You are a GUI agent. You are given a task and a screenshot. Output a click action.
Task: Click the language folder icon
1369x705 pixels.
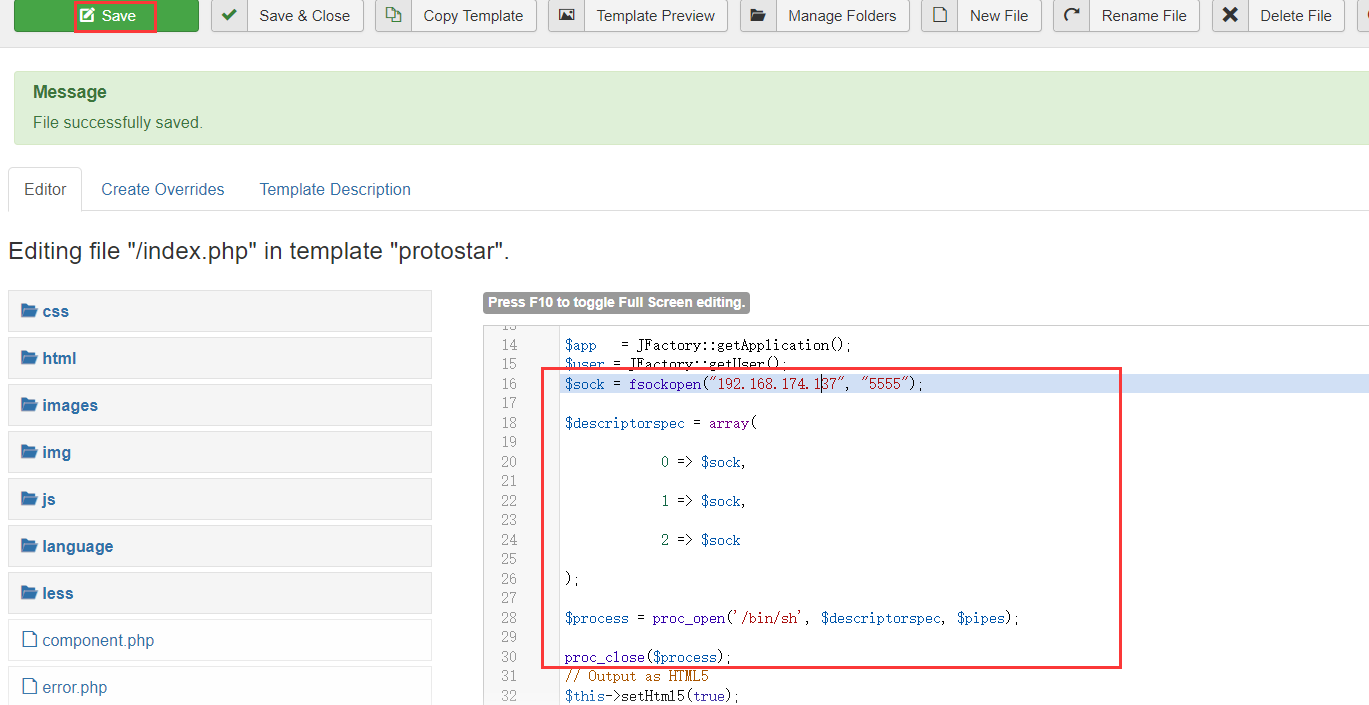29,546
